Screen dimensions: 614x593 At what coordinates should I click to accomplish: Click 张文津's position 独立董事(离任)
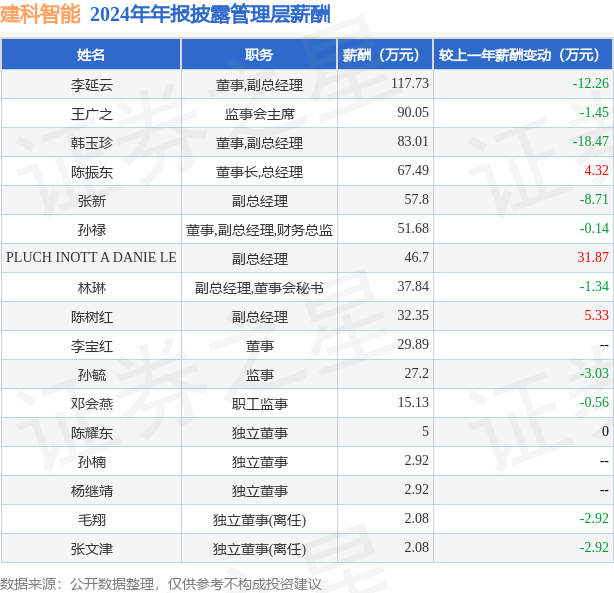click(259, 549)
